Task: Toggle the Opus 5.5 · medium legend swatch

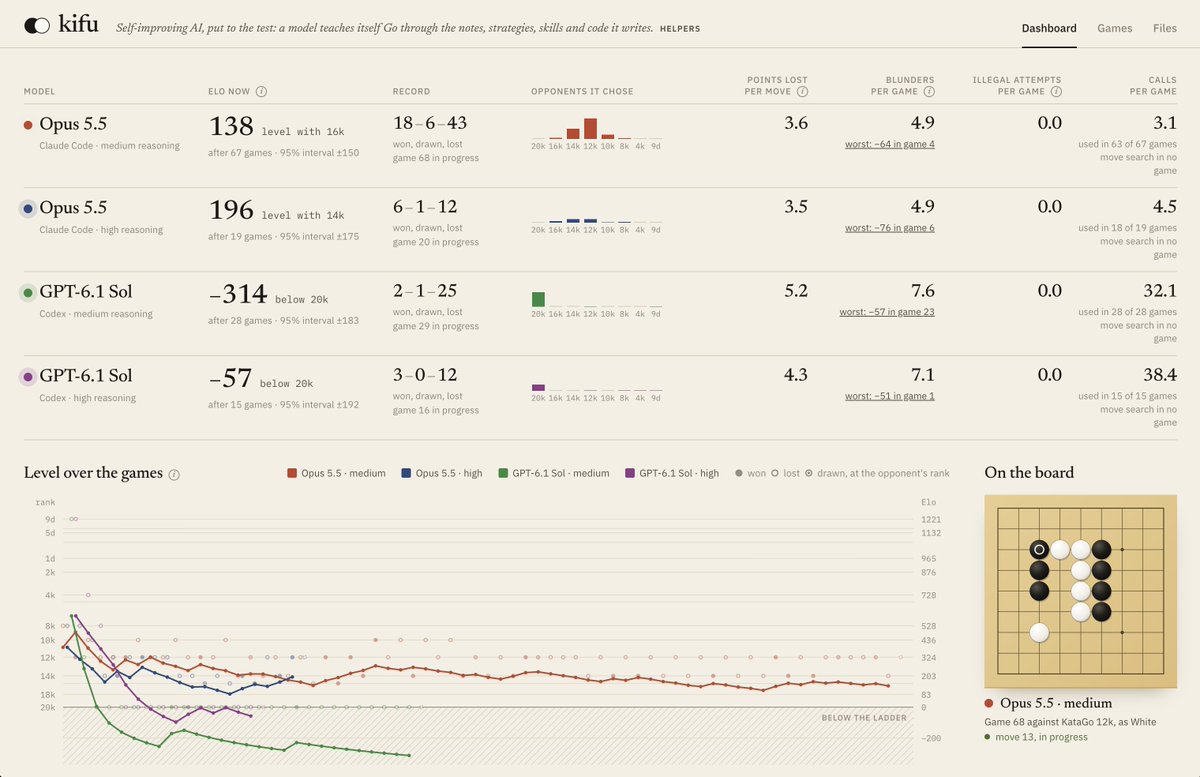Action: [x=292, y=473]
